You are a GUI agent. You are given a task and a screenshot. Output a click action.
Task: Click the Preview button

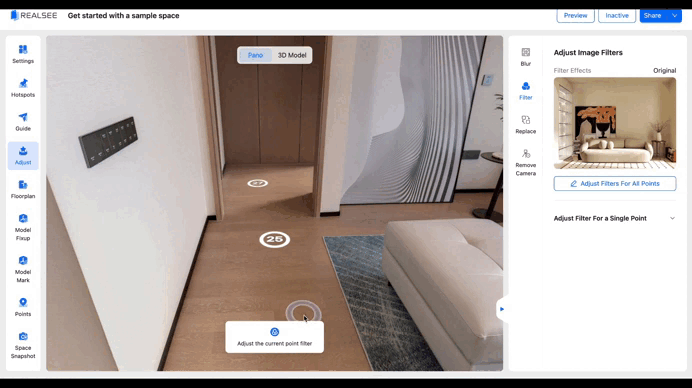point(575,15)
